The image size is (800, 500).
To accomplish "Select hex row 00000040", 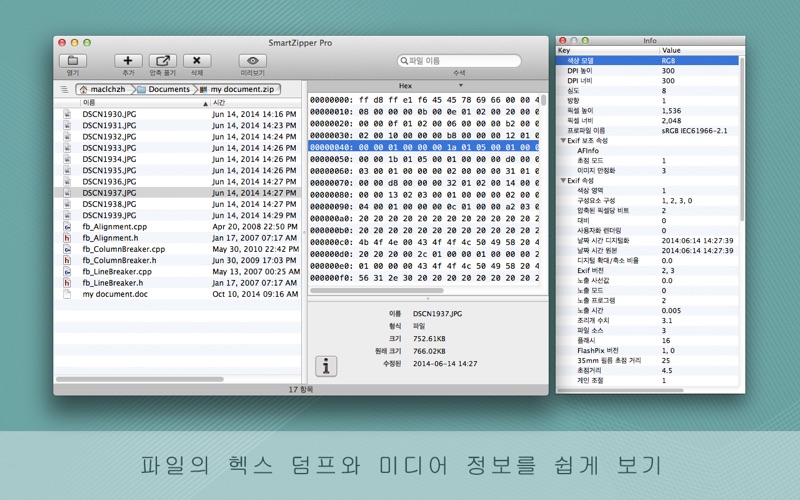I will pos(423,147).
